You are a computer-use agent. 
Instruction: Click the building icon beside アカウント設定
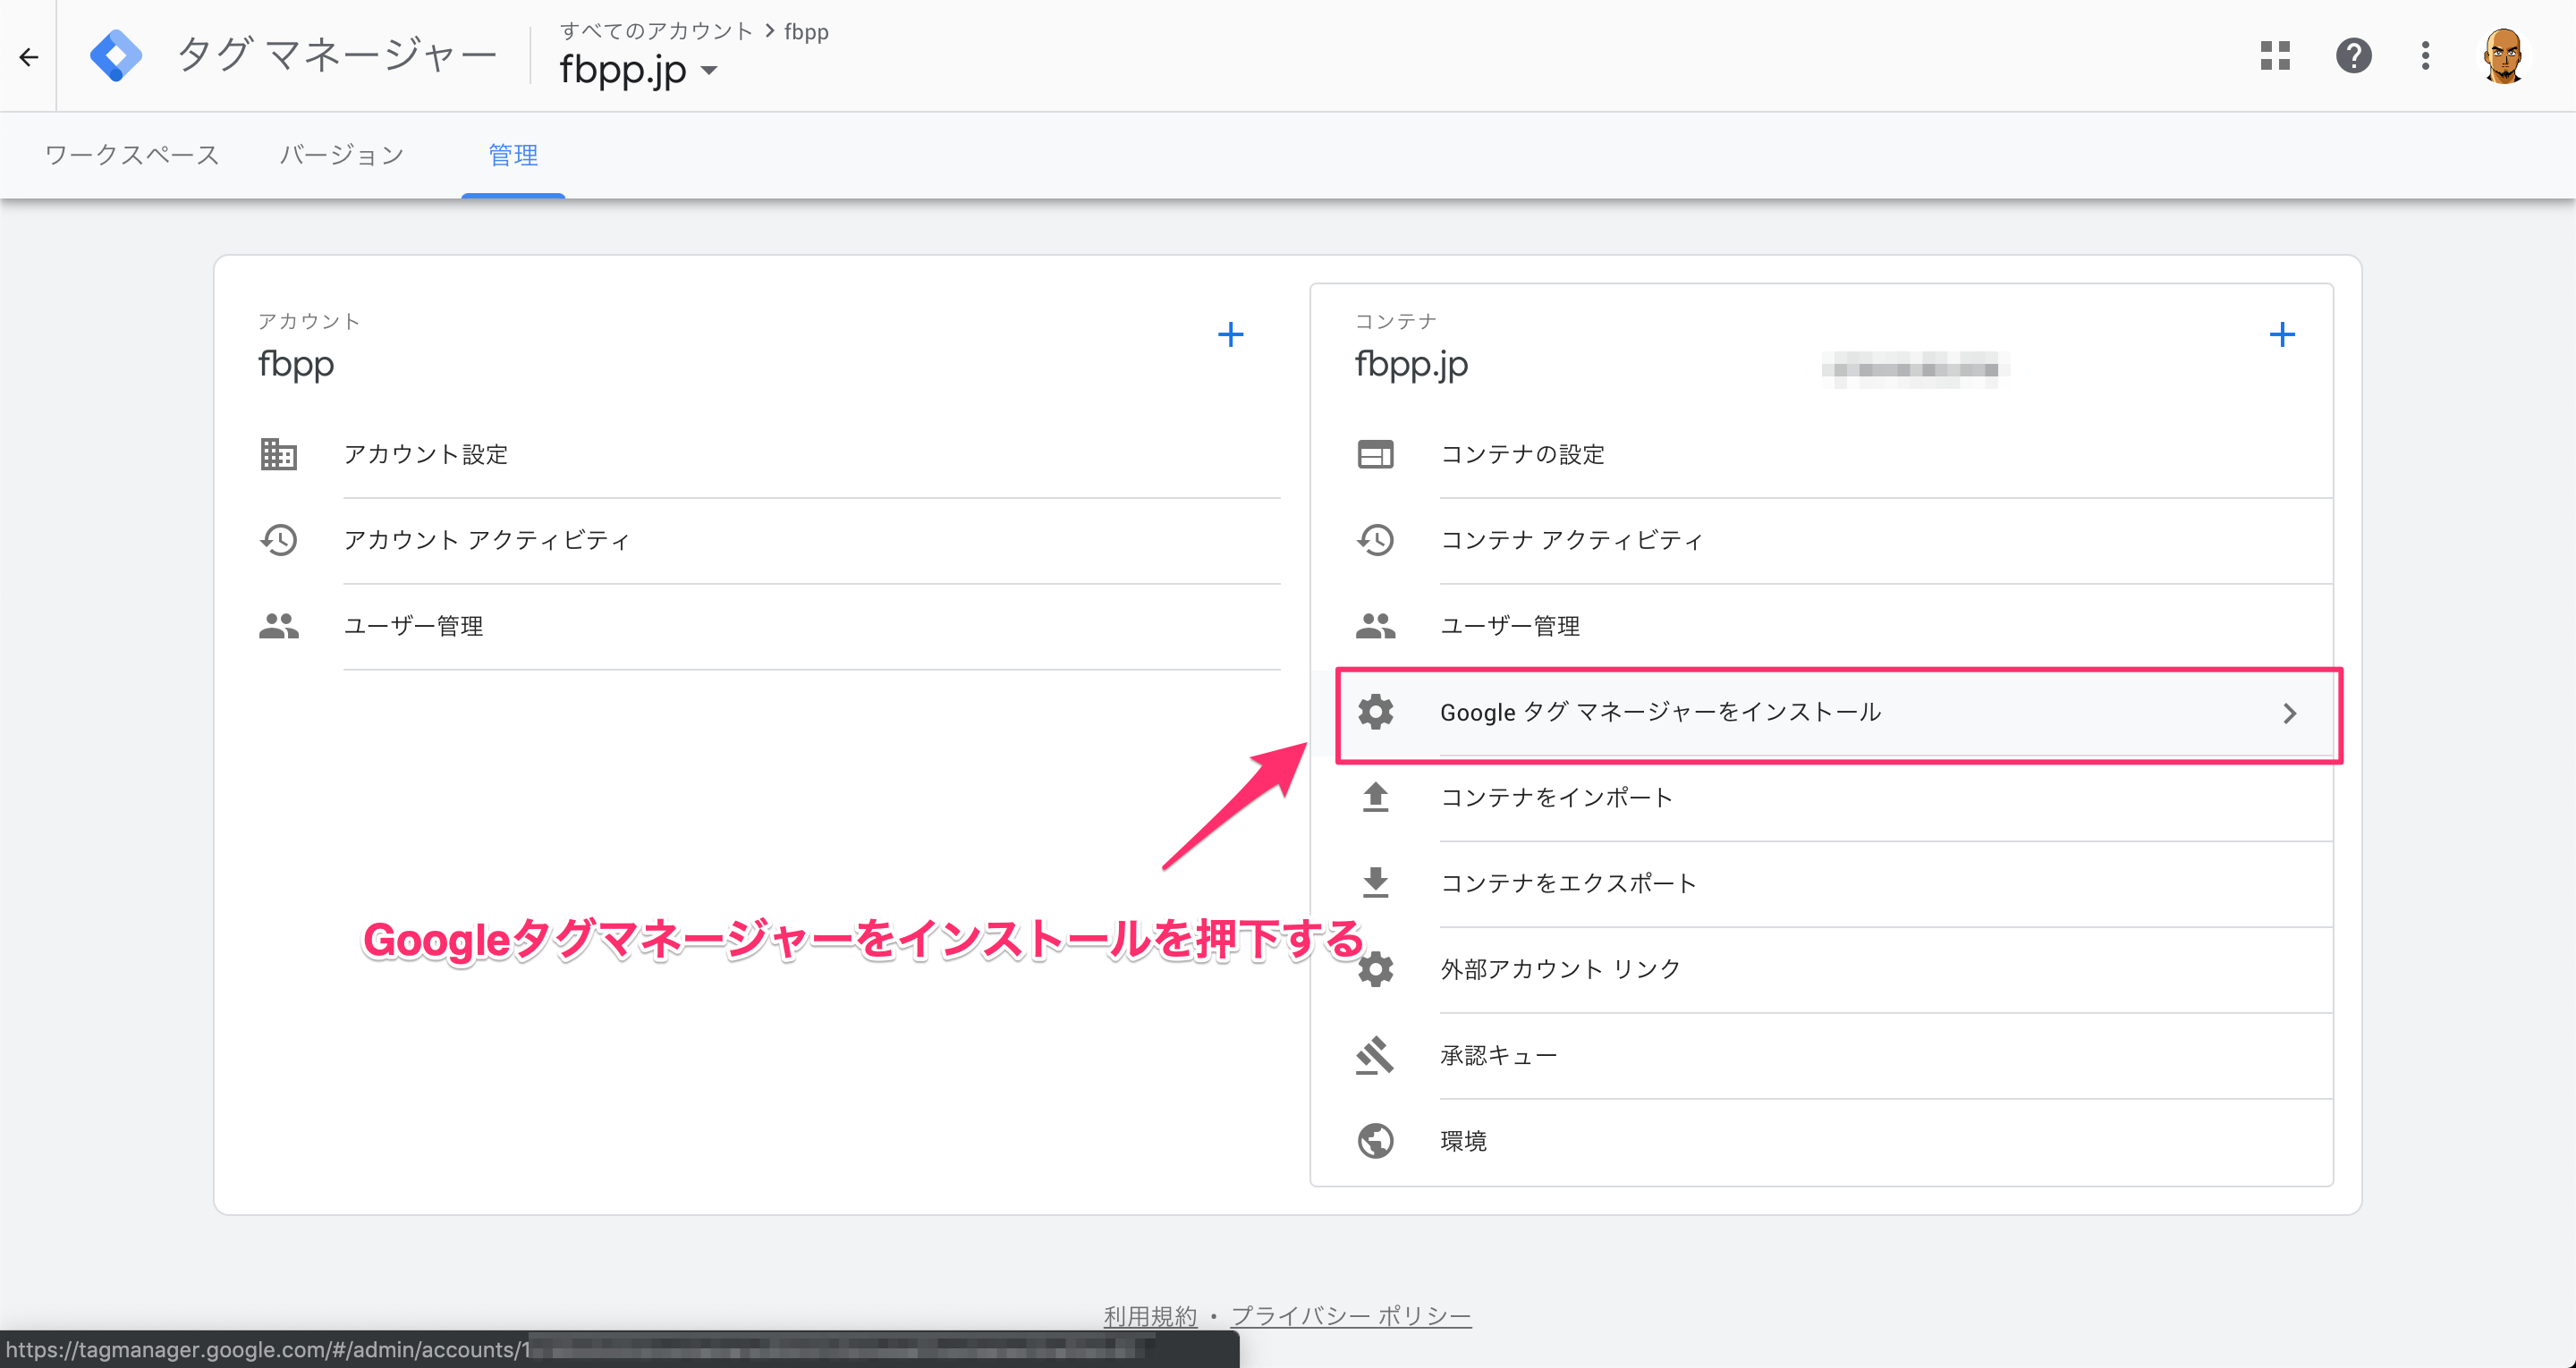(x=278, y=454)
